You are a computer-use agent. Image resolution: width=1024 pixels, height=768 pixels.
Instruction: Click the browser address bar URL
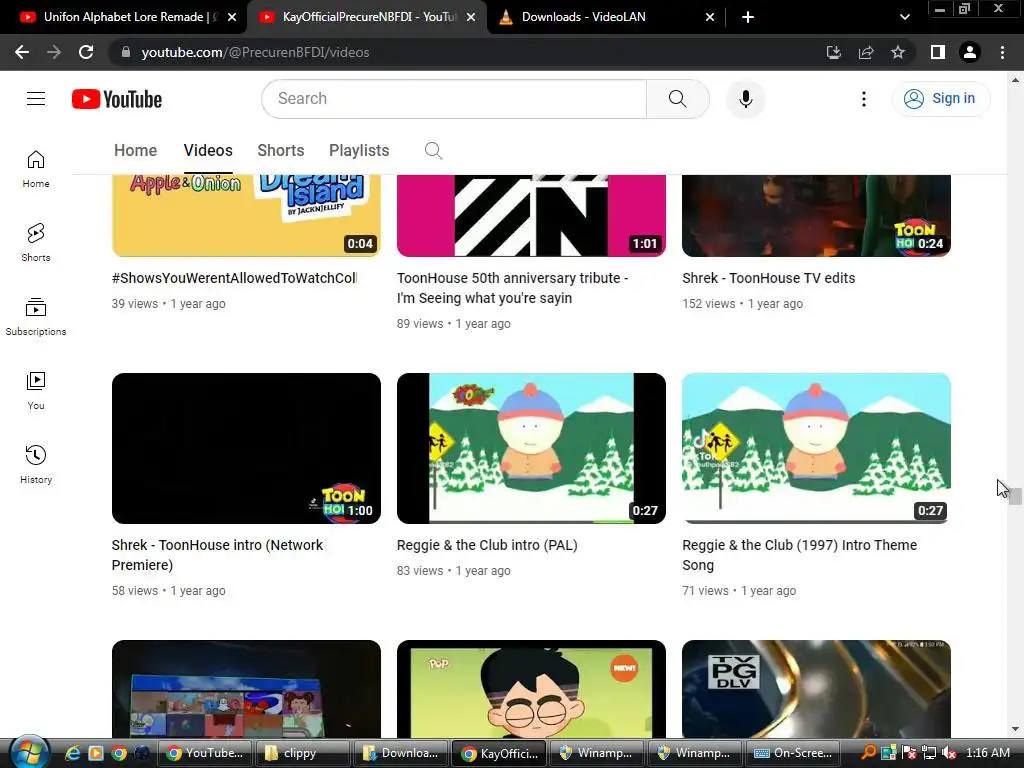(255, 52)
